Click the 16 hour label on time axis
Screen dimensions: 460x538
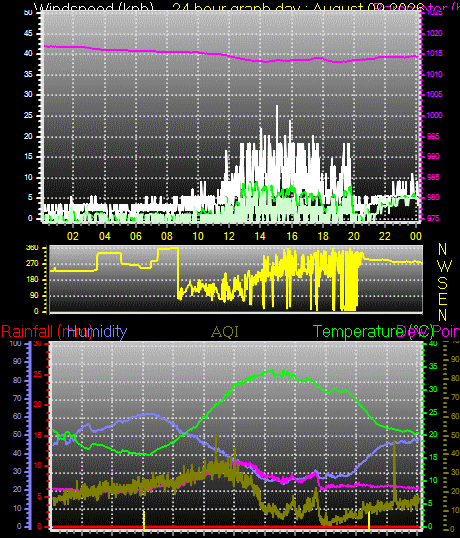pos(292,236)
